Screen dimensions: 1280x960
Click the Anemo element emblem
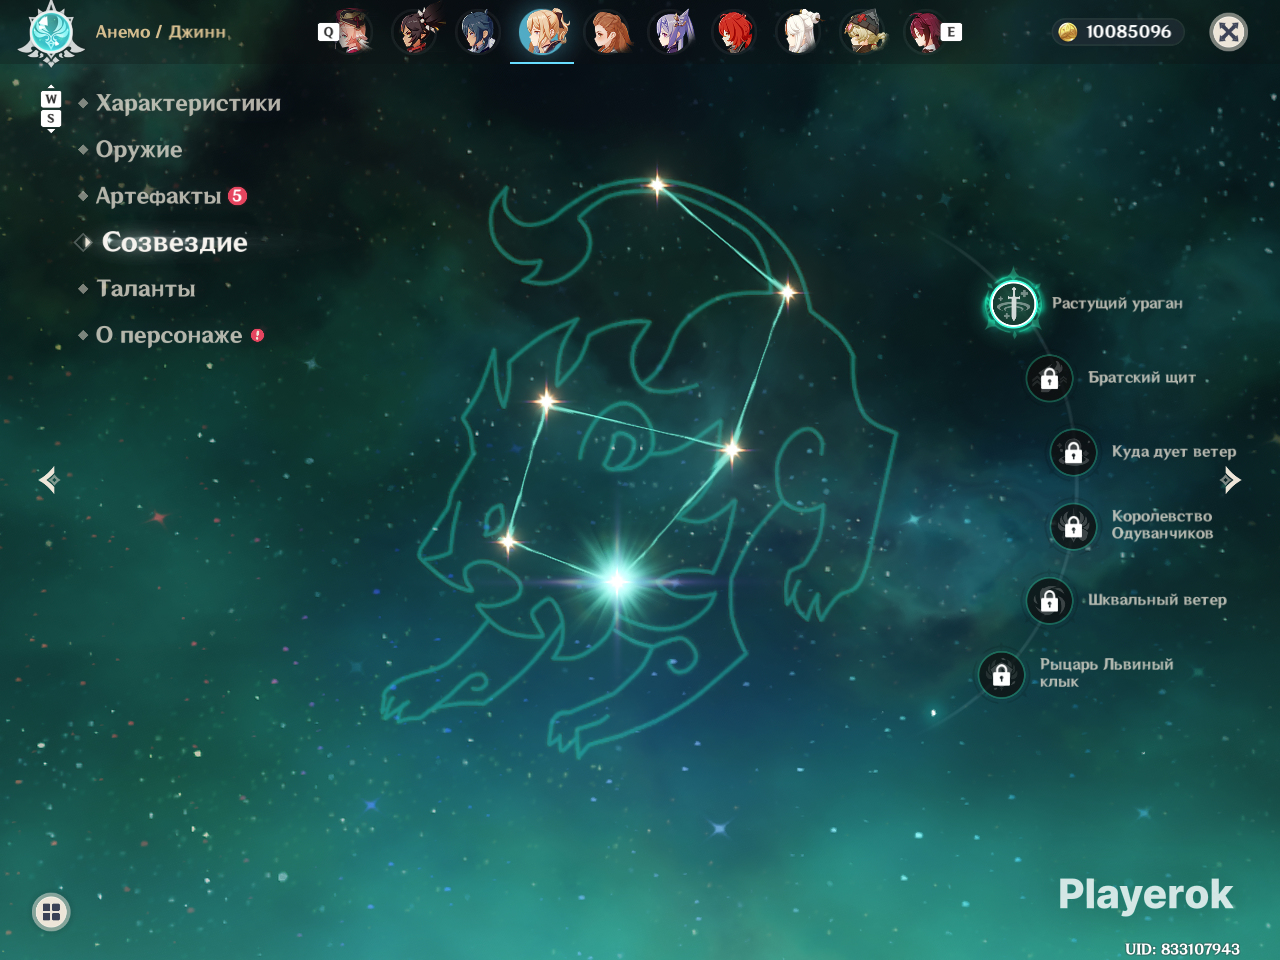(51, 33)
